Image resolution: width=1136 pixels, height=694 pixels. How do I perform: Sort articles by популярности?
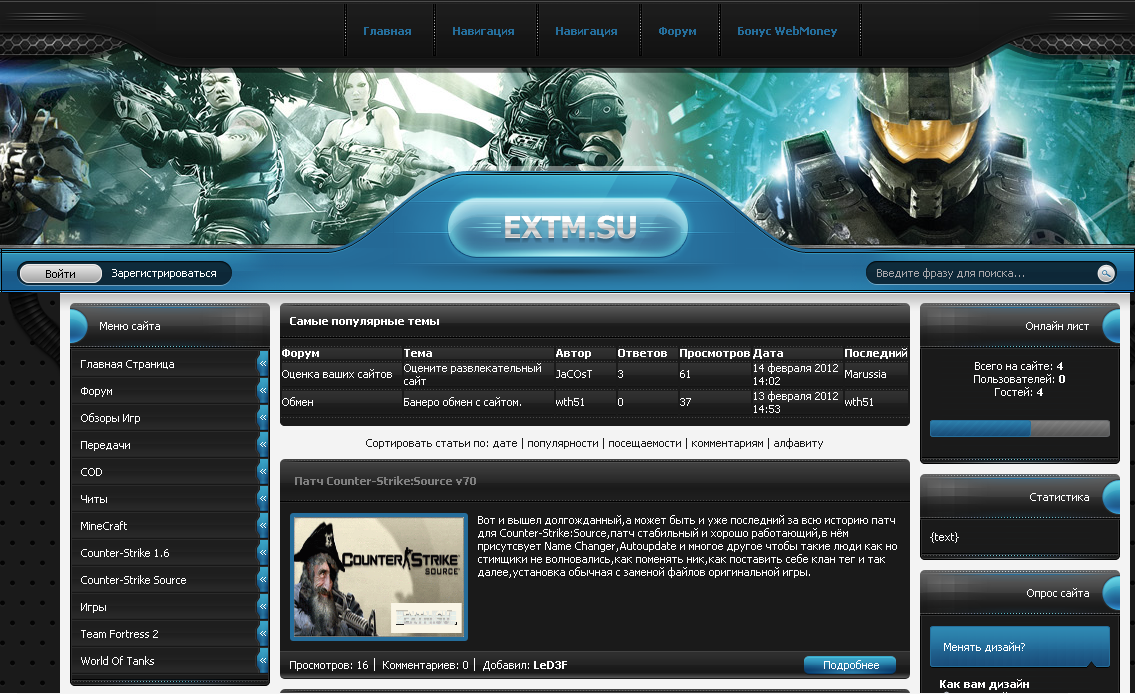(563, 443)
